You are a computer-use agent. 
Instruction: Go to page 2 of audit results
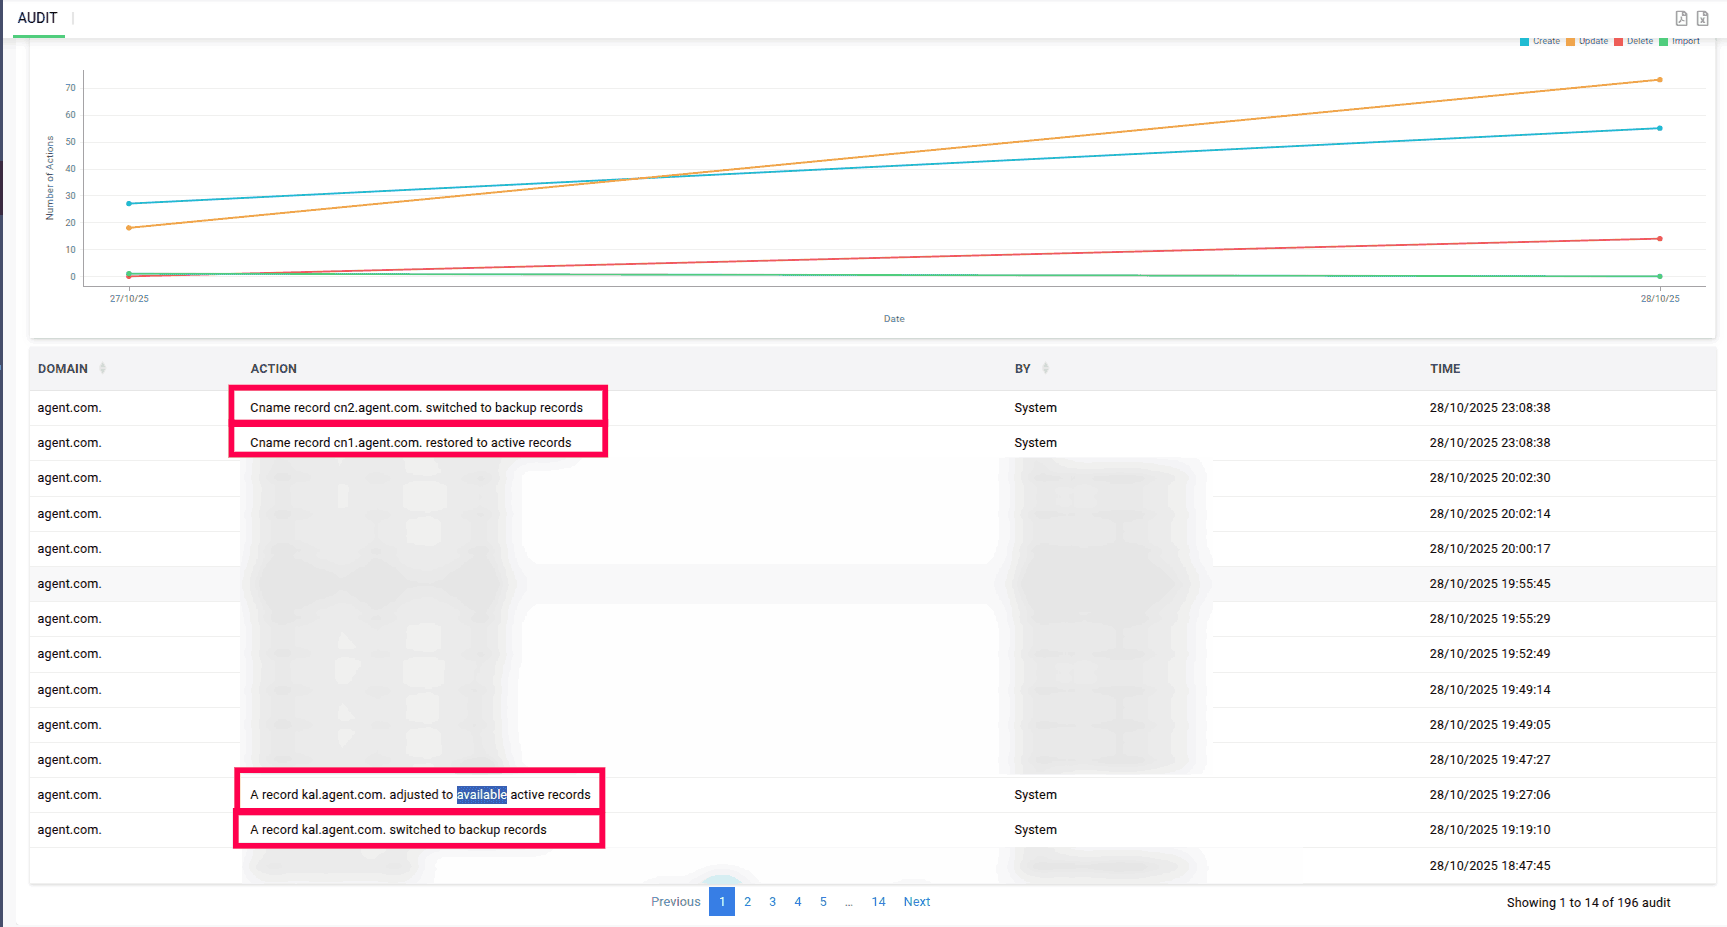coord(747,902)
